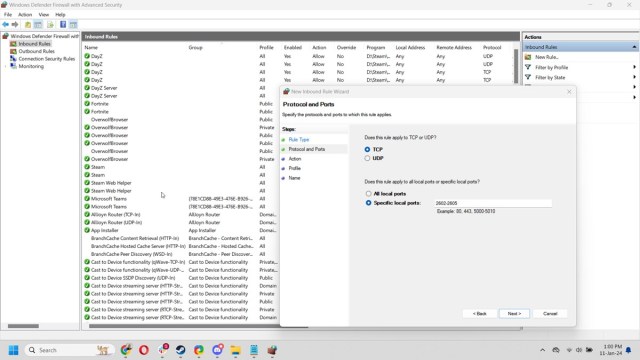The height and width of the screenshot is (360, 640).
Task: Click green check icon of App Installer rule
Action: [x=87, y=230]
